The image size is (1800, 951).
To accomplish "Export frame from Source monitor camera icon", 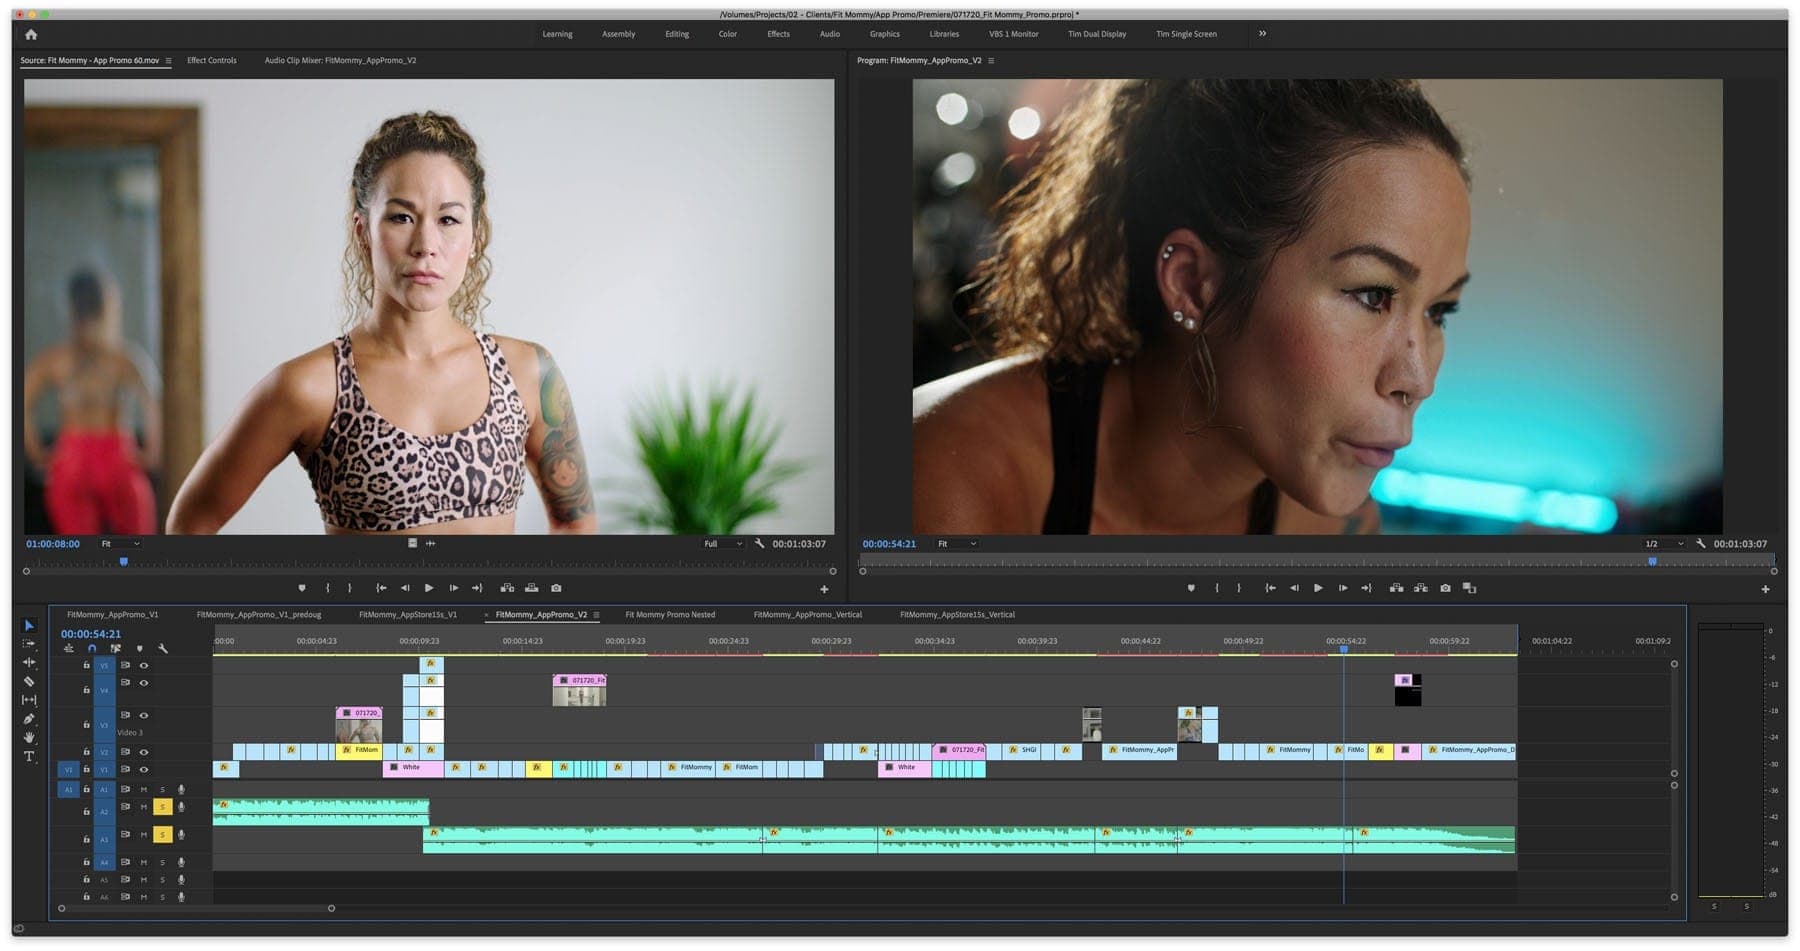I will [x=556, y=588].
